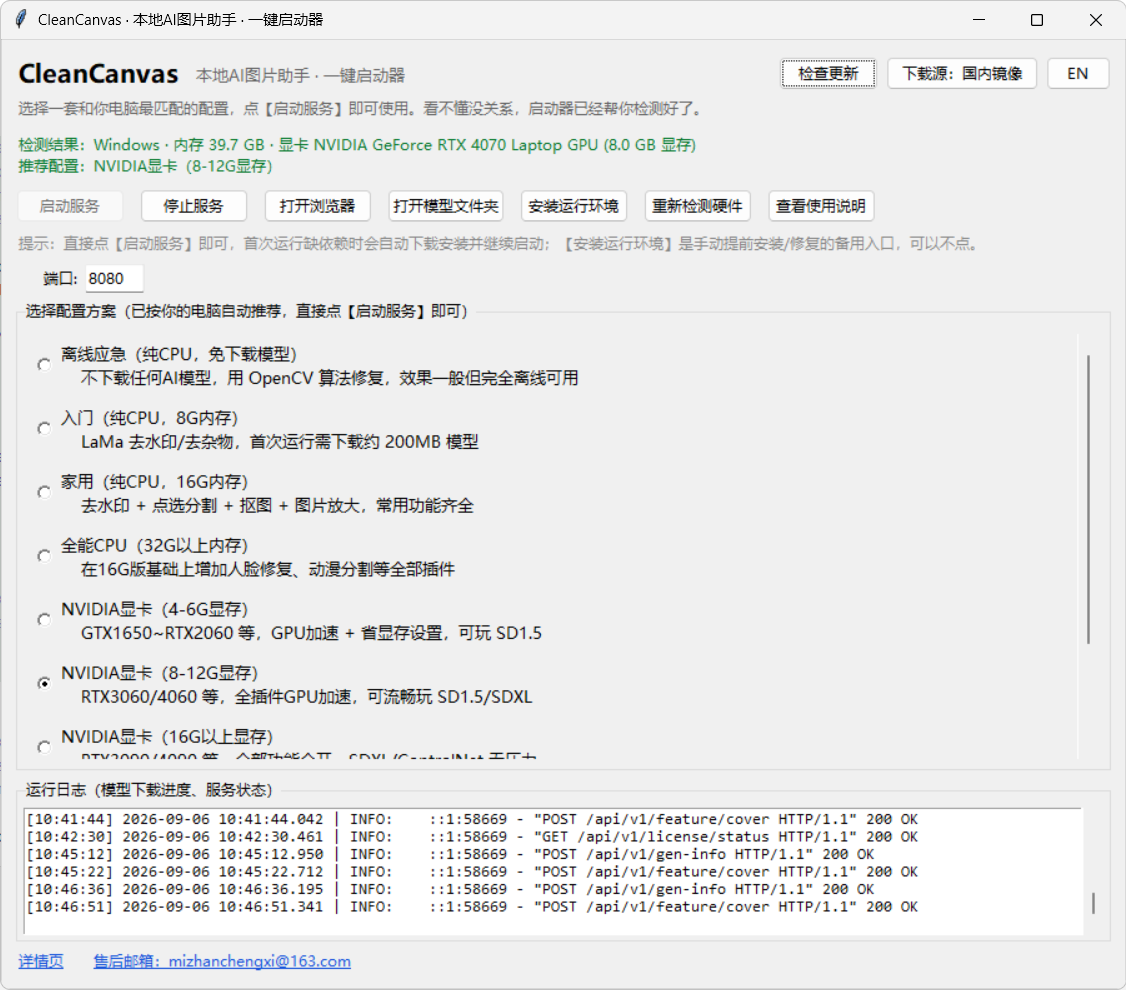Click 售后邮箱 mizhanchengxi@163.com link
Image resolution: width=1126 pixels, height=990 pixels.
pos(222,961)
